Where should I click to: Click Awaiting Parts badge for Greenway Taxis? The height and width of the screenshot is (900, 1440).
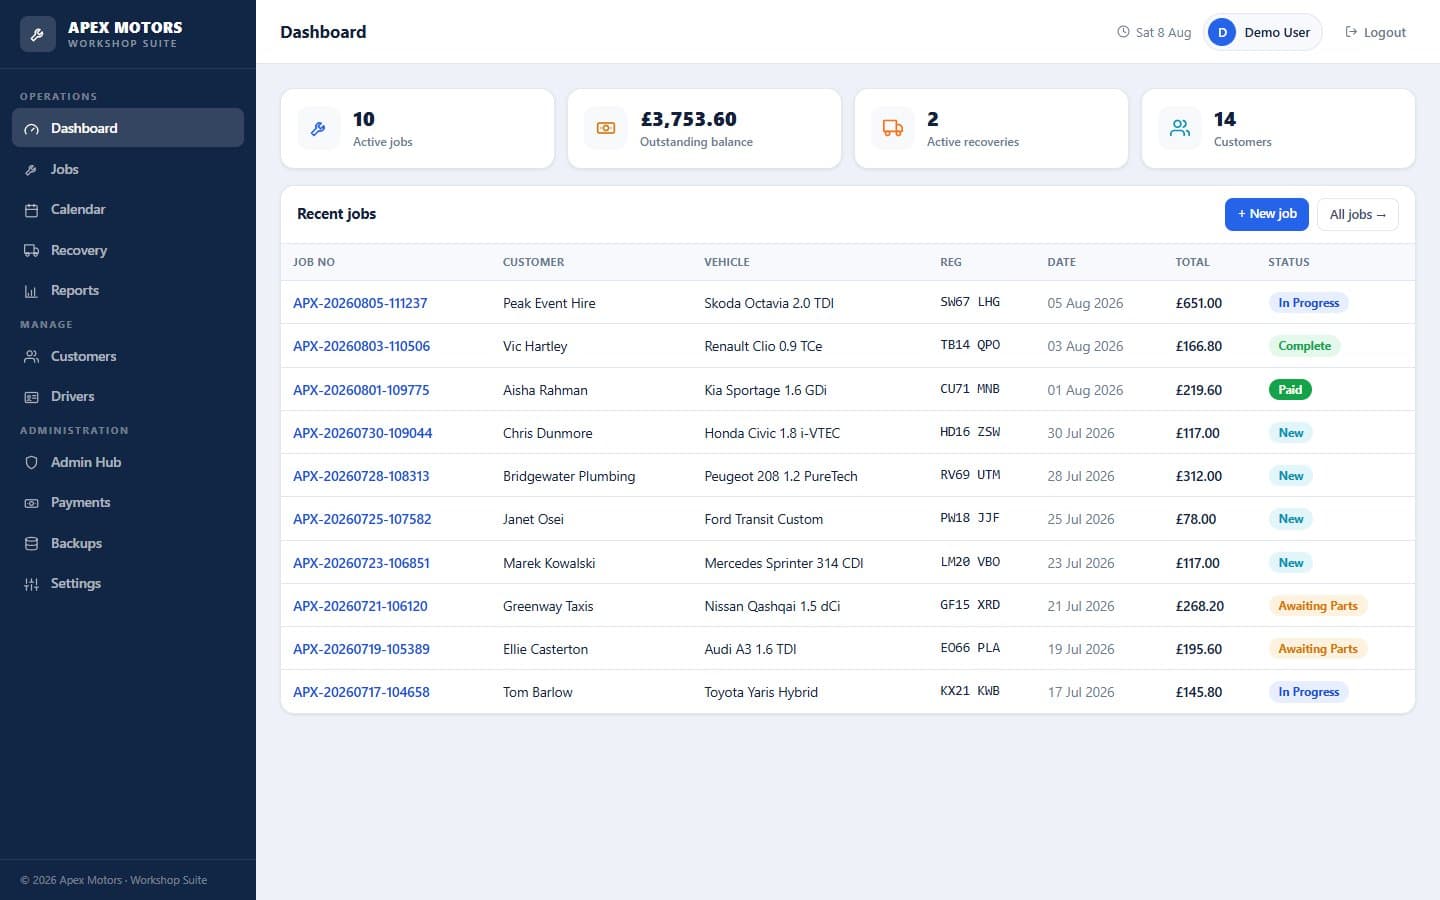(1318, 606)
